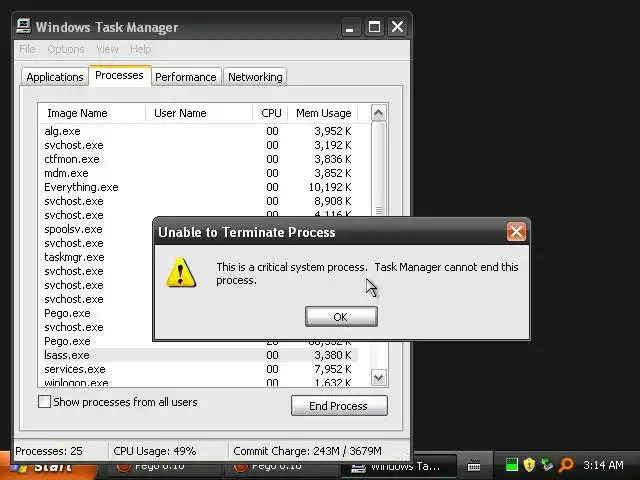The height and width of the screenshot is (480, 640).
Task: Click the OK button in the error dialog
Action: tap(341, 316)
